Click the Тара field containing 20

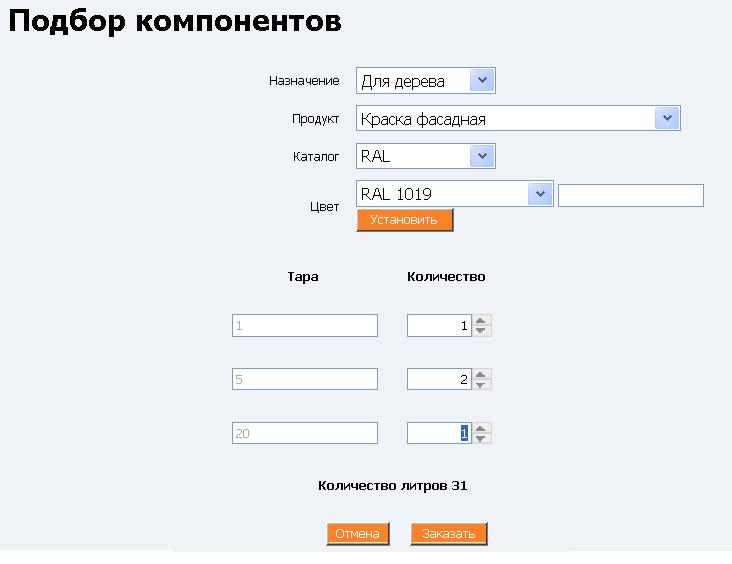(x=305, y=434)
